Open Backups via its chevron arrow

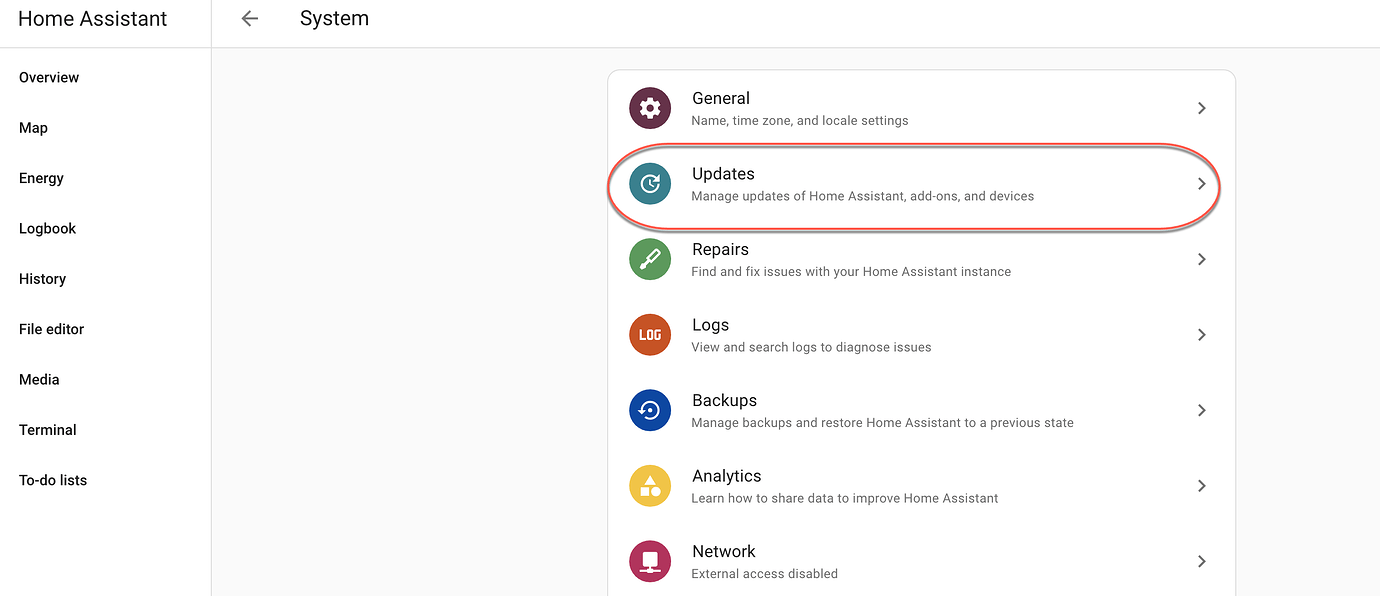pyautogui.click(x=1201, y=410)
